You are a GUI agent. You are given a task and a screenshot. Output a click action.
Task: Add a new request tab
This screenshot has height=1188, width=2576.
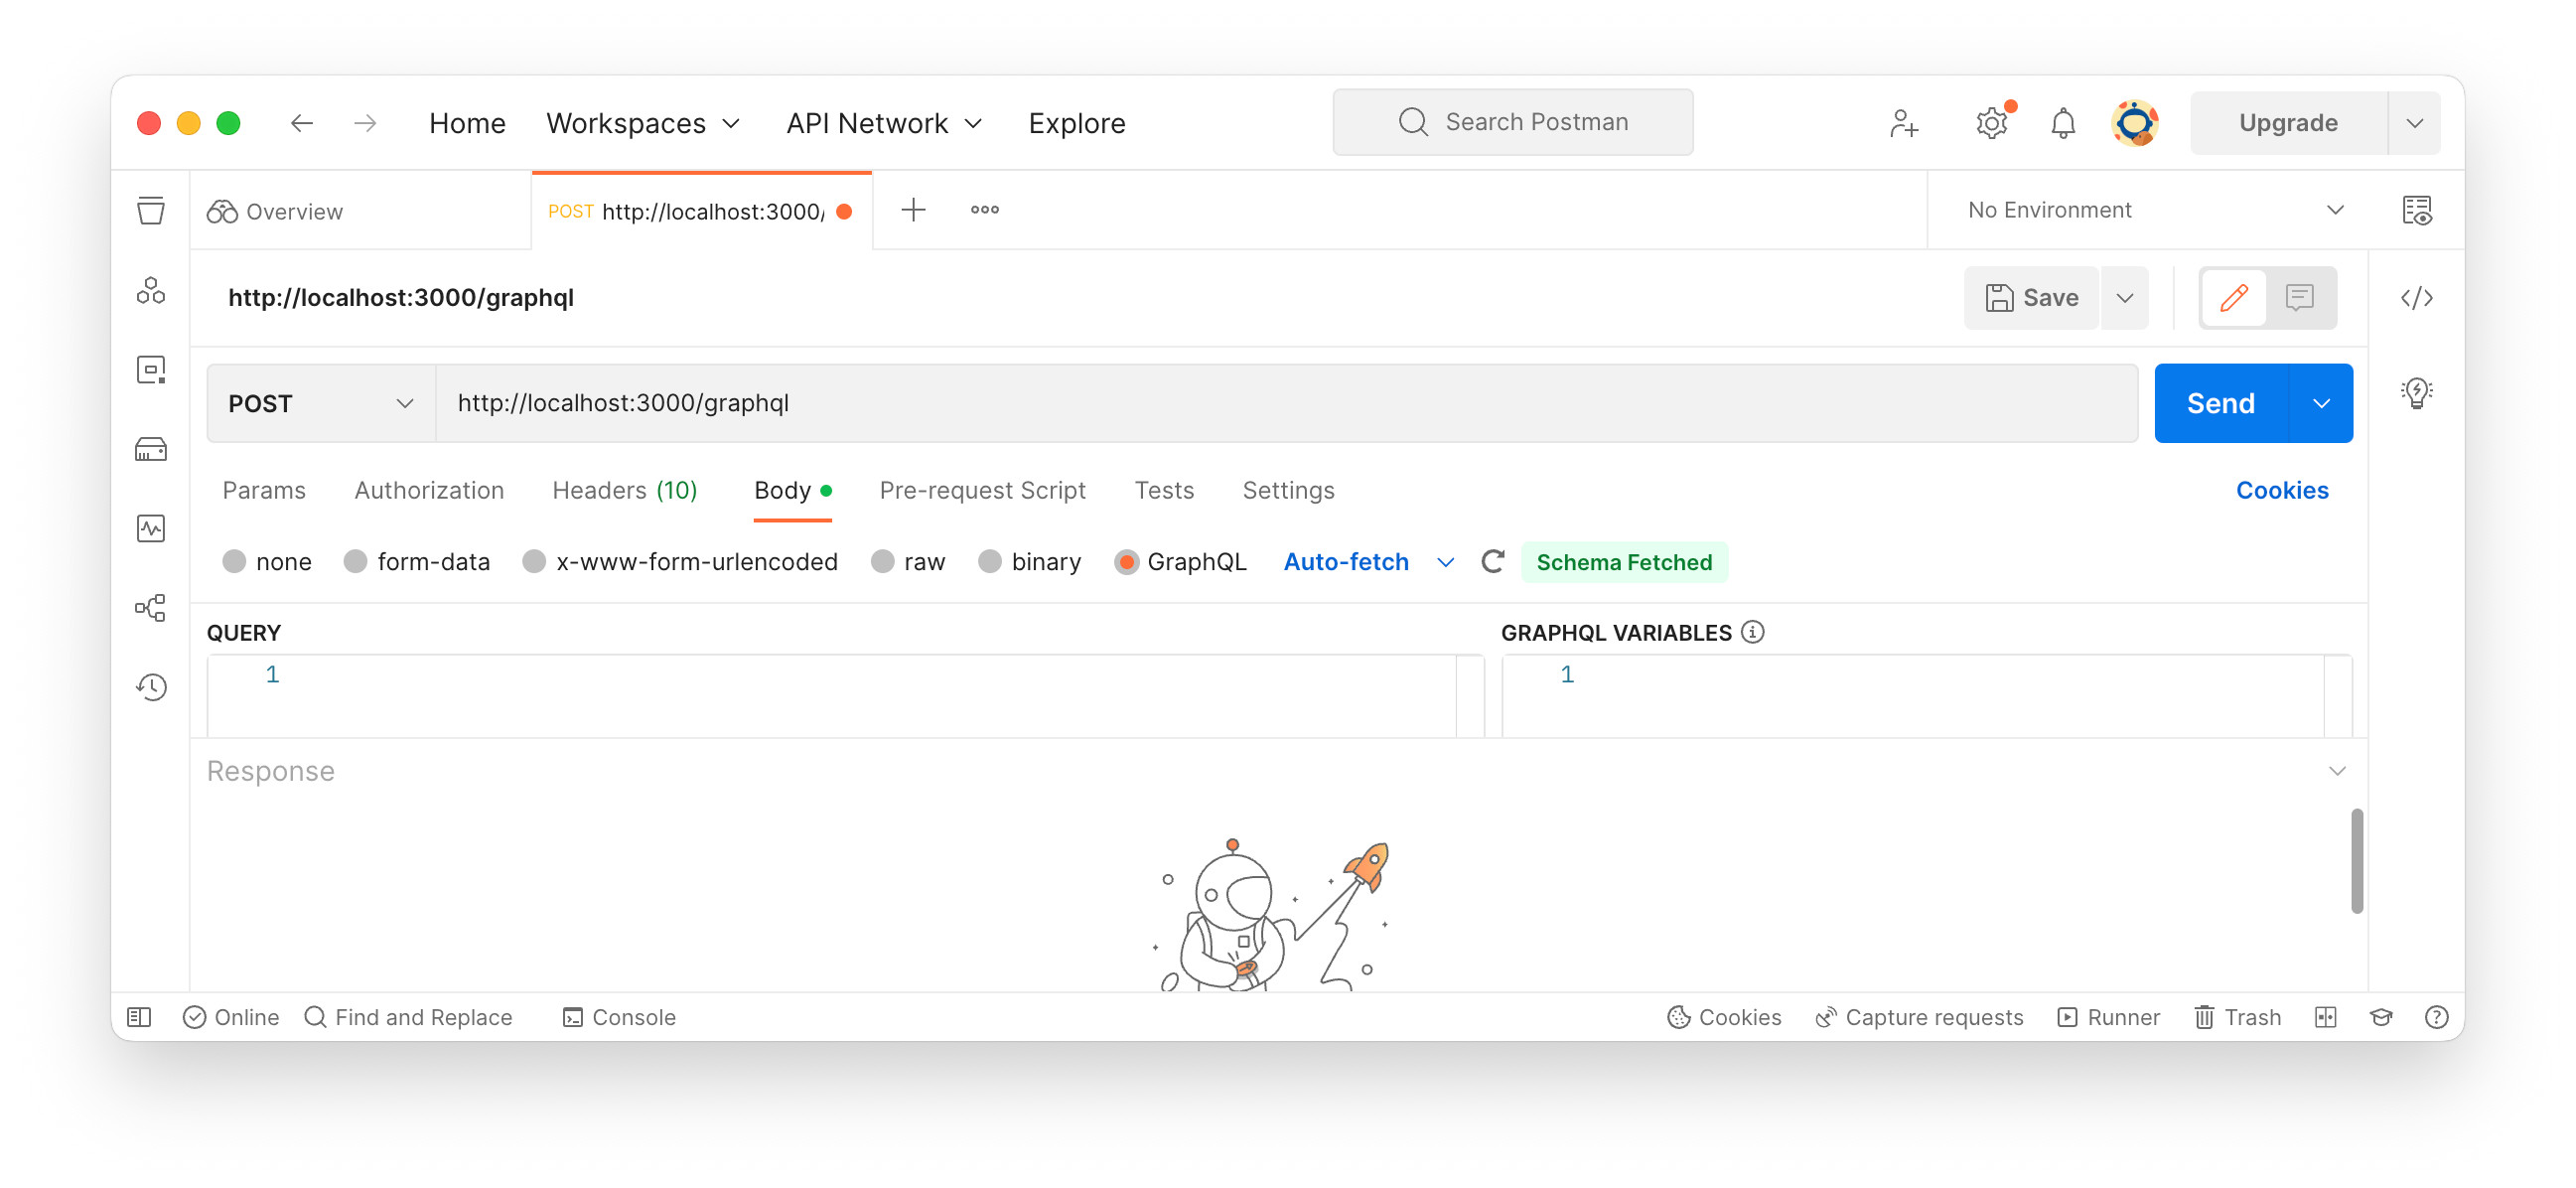[x=913, y=210]
